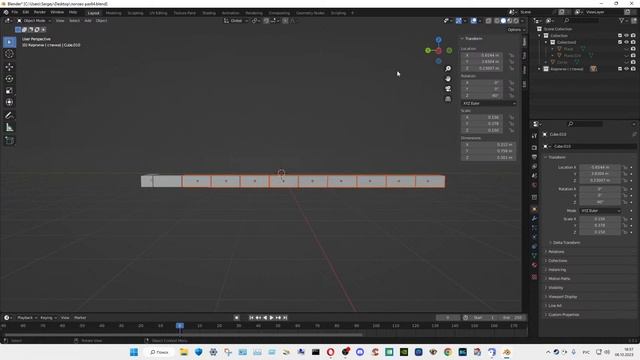Open the outliner filter funnel icon
640x360 pixels.
[x=622, y=20]
